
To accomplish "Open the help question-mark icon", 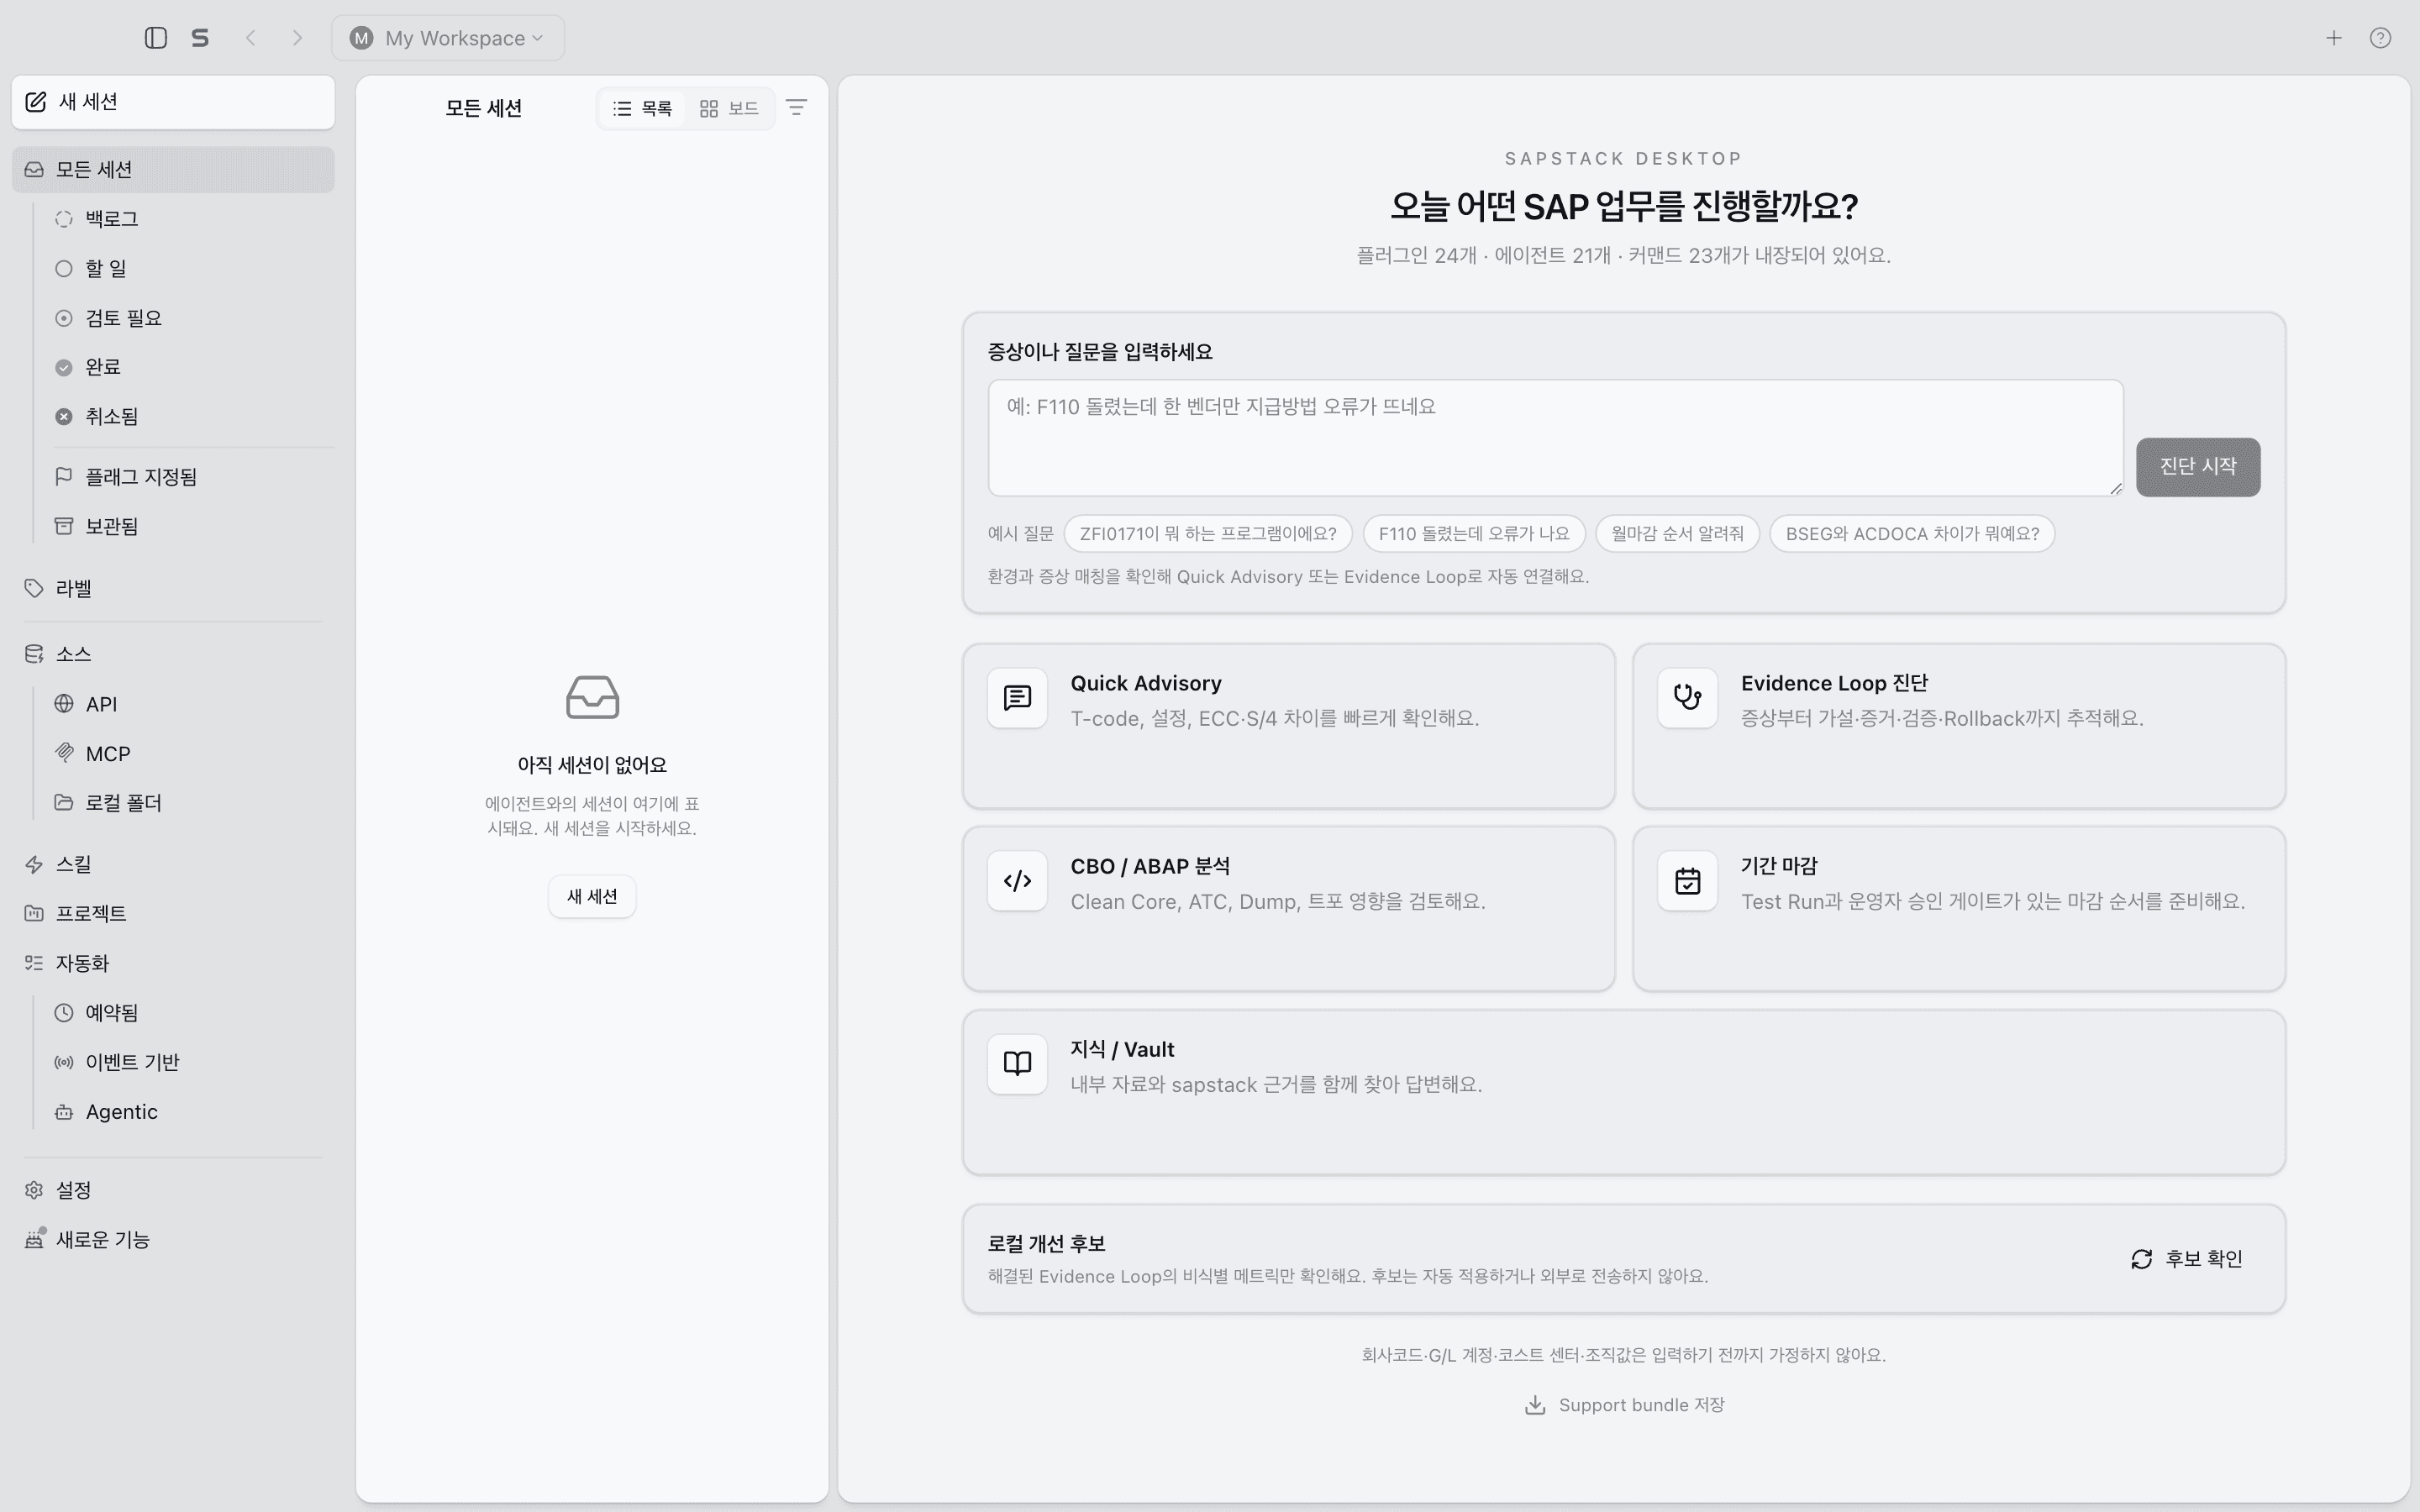I will (x=2380, y=38).
